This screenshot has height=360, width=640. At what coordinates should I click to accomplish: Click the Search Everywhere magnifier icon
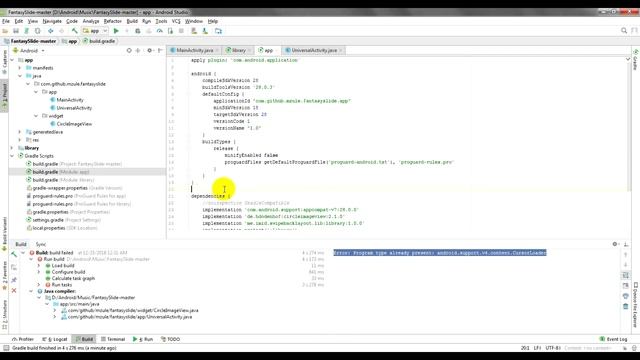pyautogui.click(x=624, y=31)
